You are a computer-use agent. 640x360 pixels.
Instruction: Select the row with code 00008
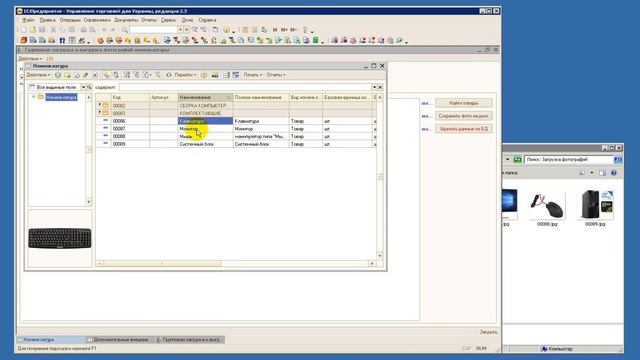[235, 137]
